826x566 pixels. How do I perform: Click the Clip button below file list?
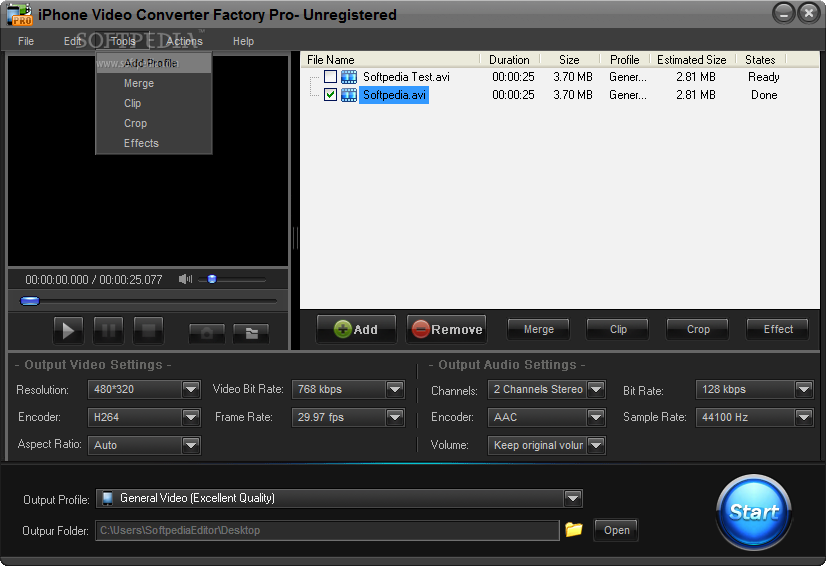click(618, 329)
